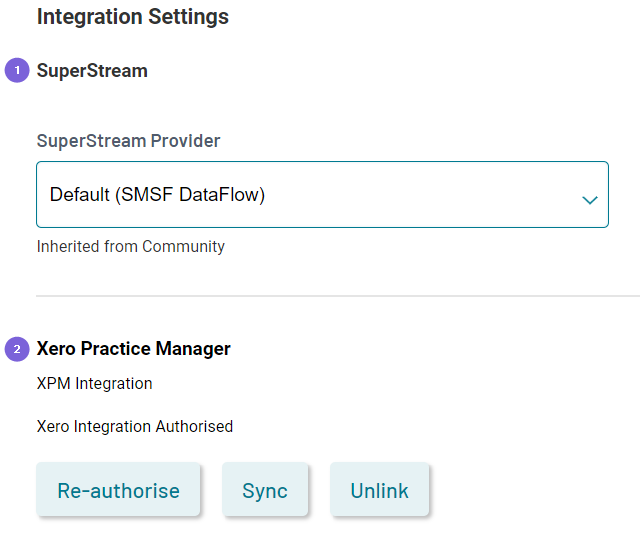
Task: Unlink the Xero integration
Action: [379, 490]
